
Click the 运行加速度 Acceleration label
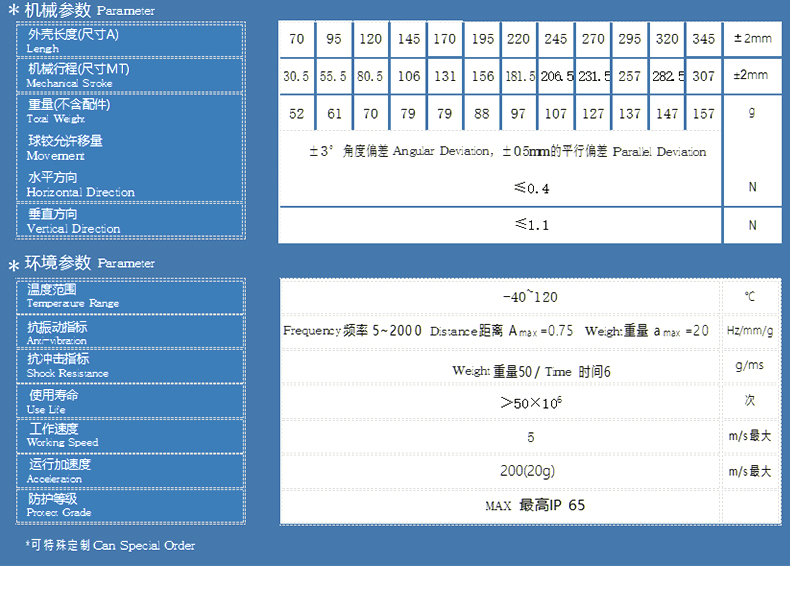pos(58,471)
